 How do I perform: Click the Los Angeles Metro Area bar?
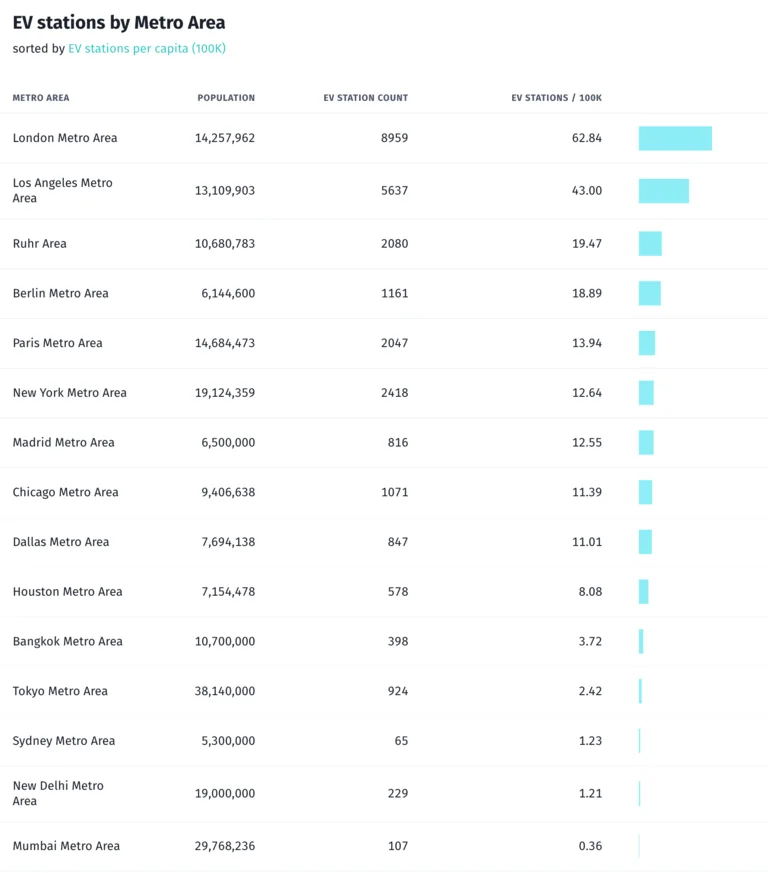(x=664, y=191)
